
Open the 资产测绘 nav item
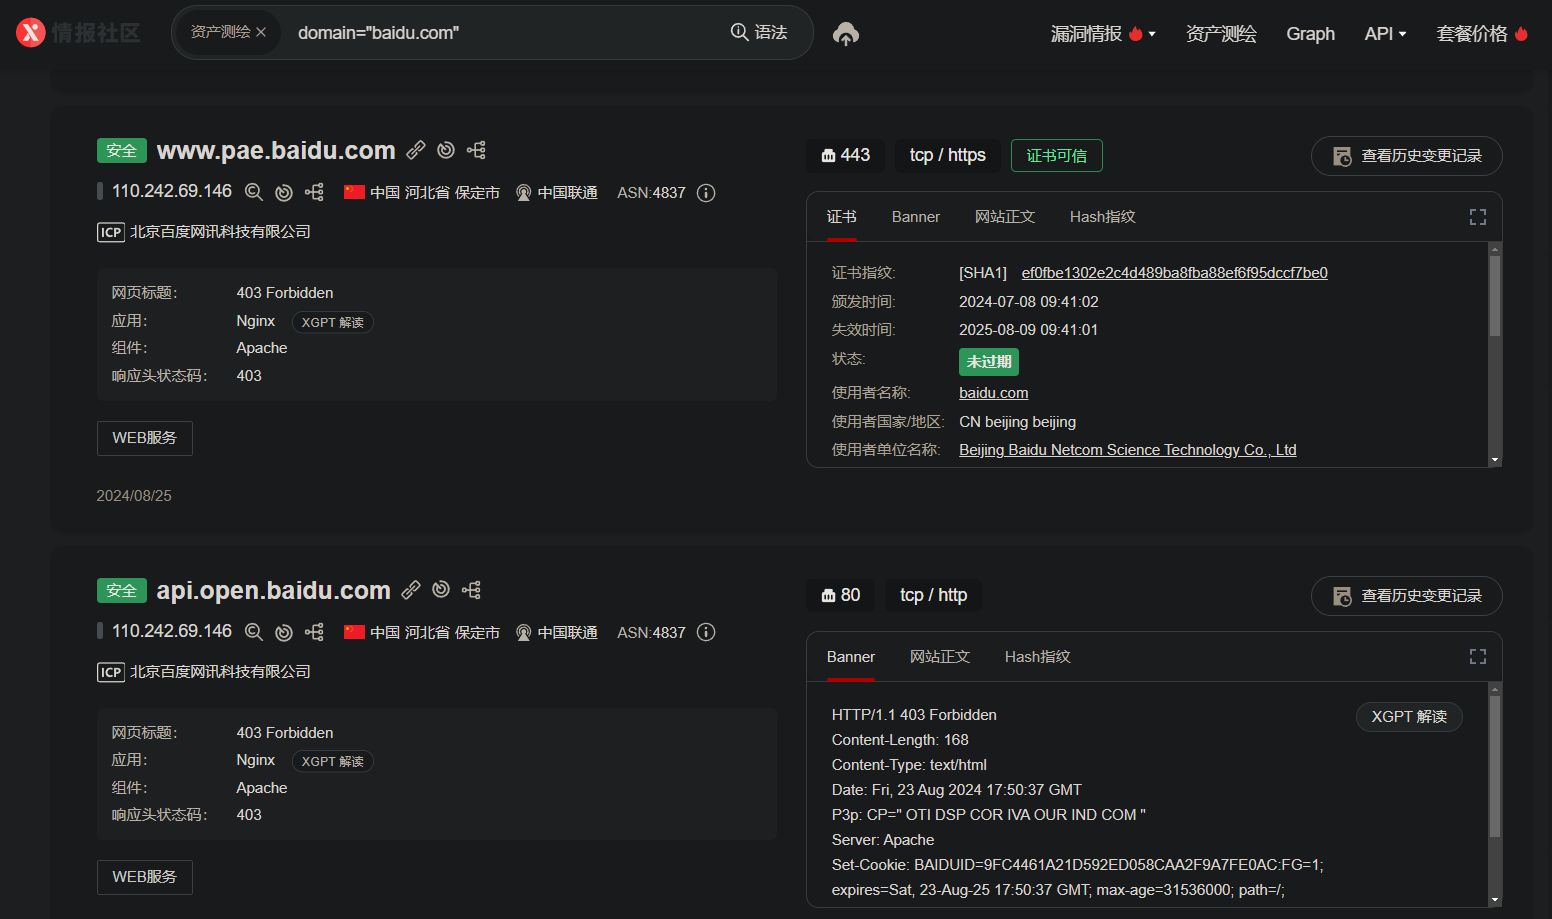pos(1221,34)
